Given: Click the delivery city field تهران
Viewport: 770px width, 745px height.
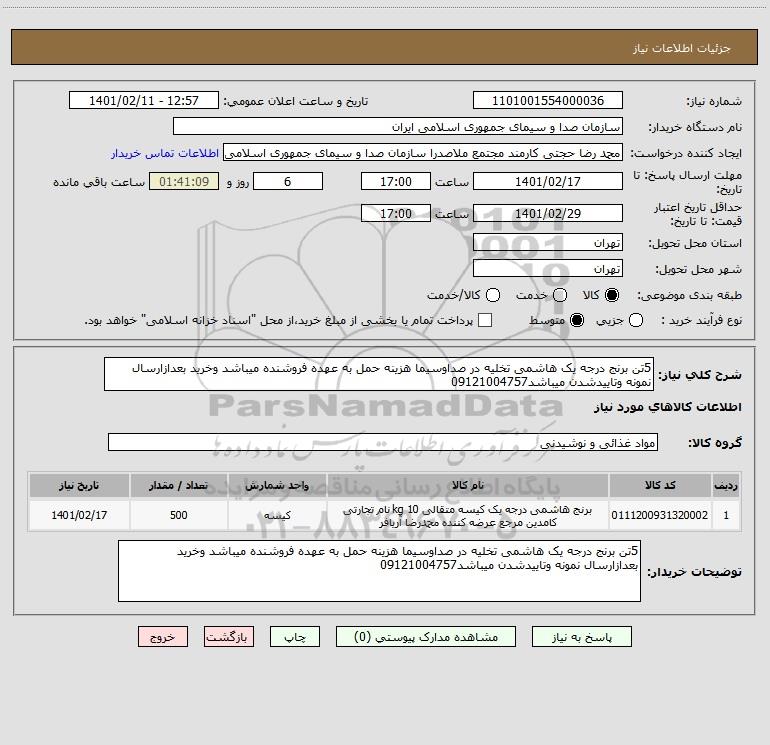Looking at the screenshot, I should [x=548, y=268].
